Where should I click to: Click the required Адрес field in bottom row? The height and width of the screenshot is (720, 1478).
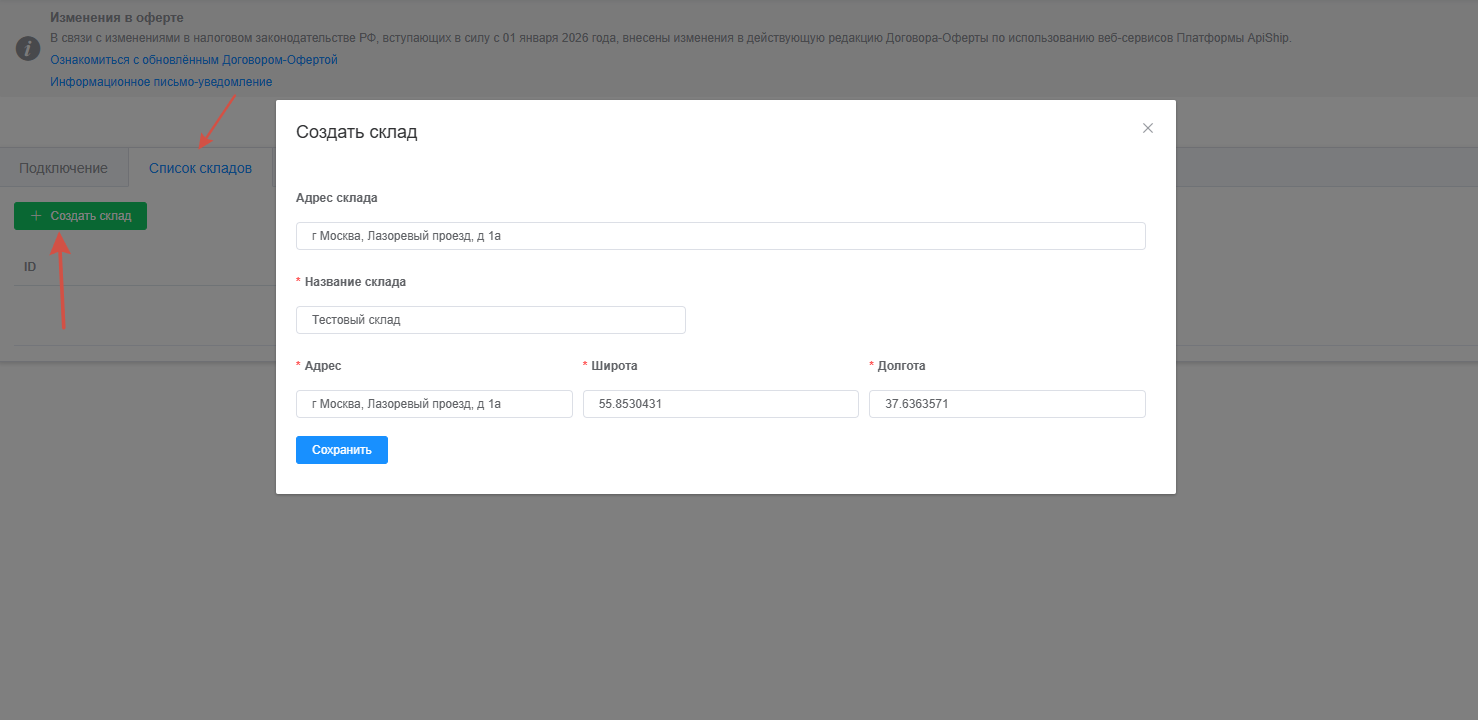[434, 404]
